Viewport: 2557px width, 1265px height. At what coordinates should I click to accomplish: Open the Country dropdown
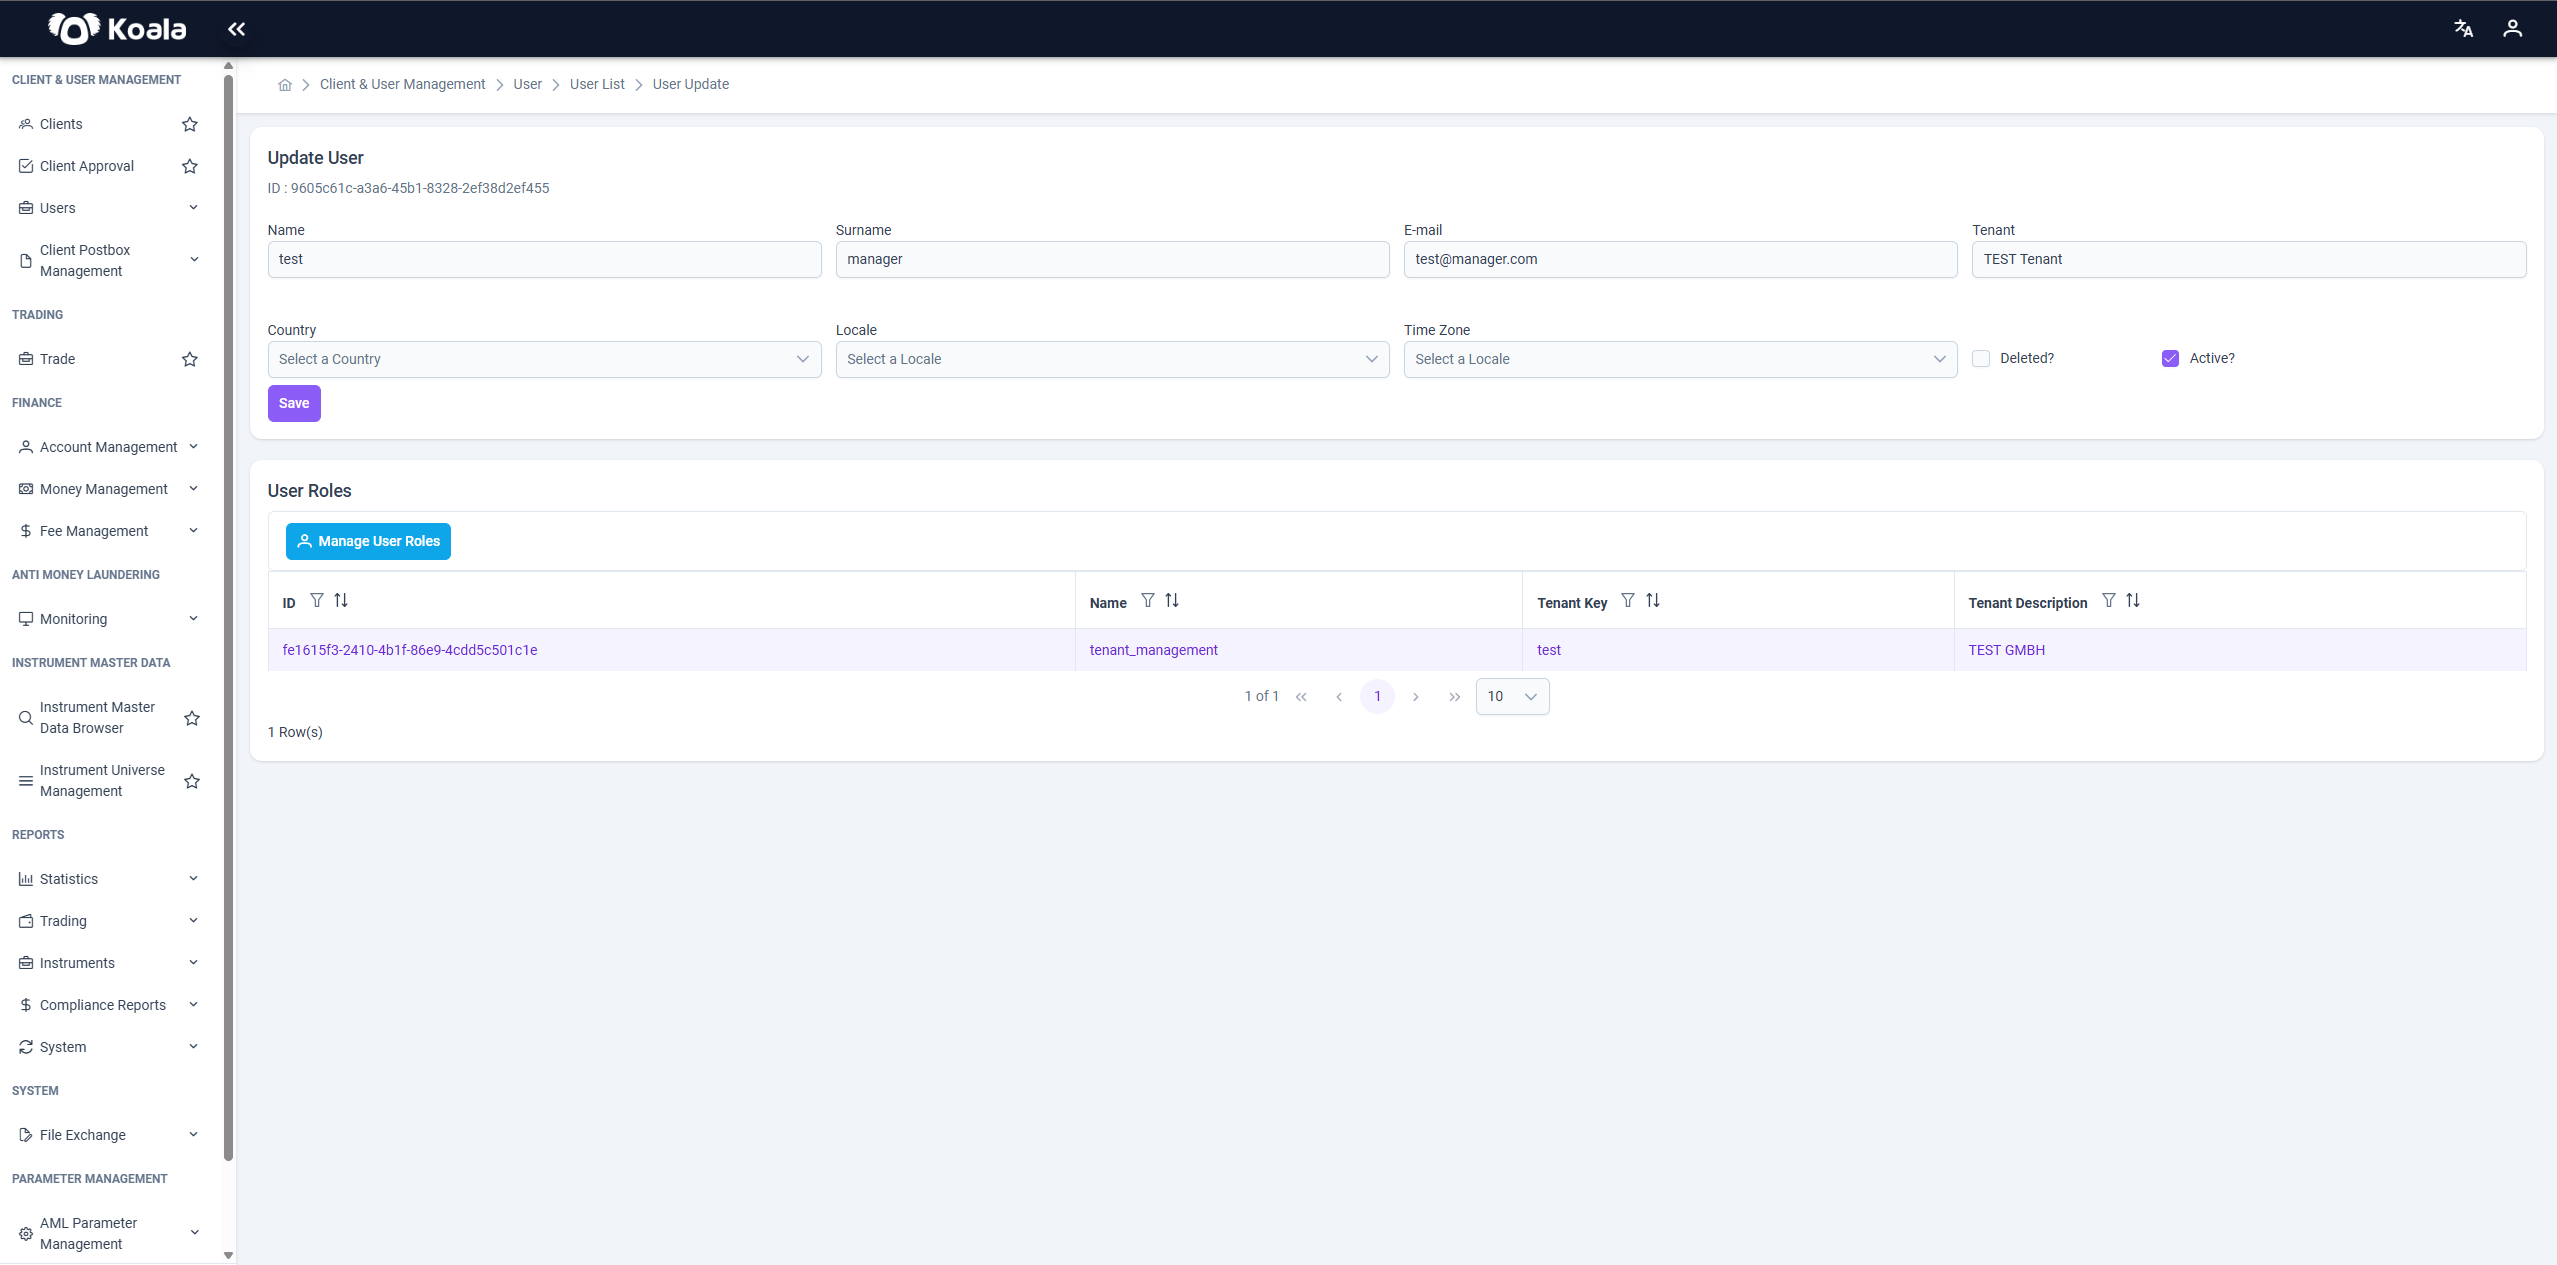tap(544, 359)
